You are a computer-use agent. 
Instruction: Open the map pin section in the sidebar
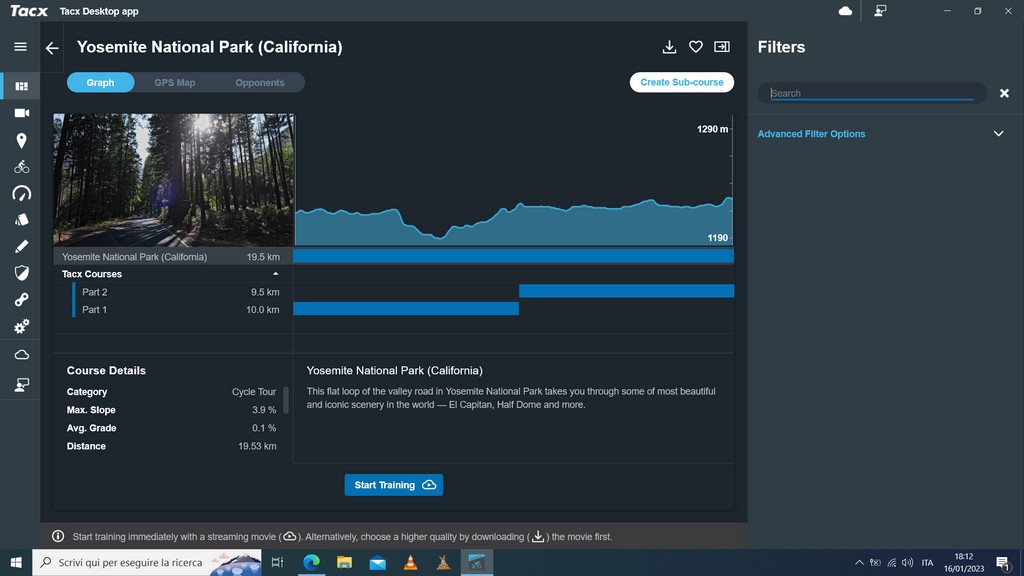tap(21, 141)
